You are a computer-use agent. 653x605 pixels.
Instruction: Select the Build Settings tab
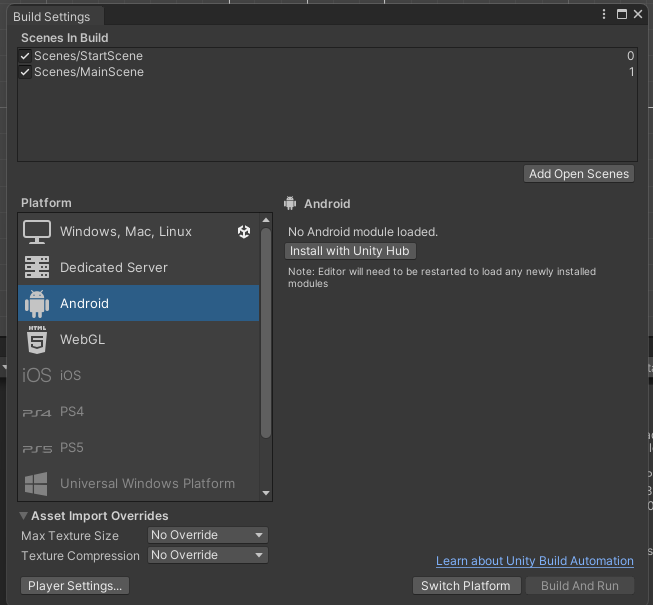pos(55,17)
